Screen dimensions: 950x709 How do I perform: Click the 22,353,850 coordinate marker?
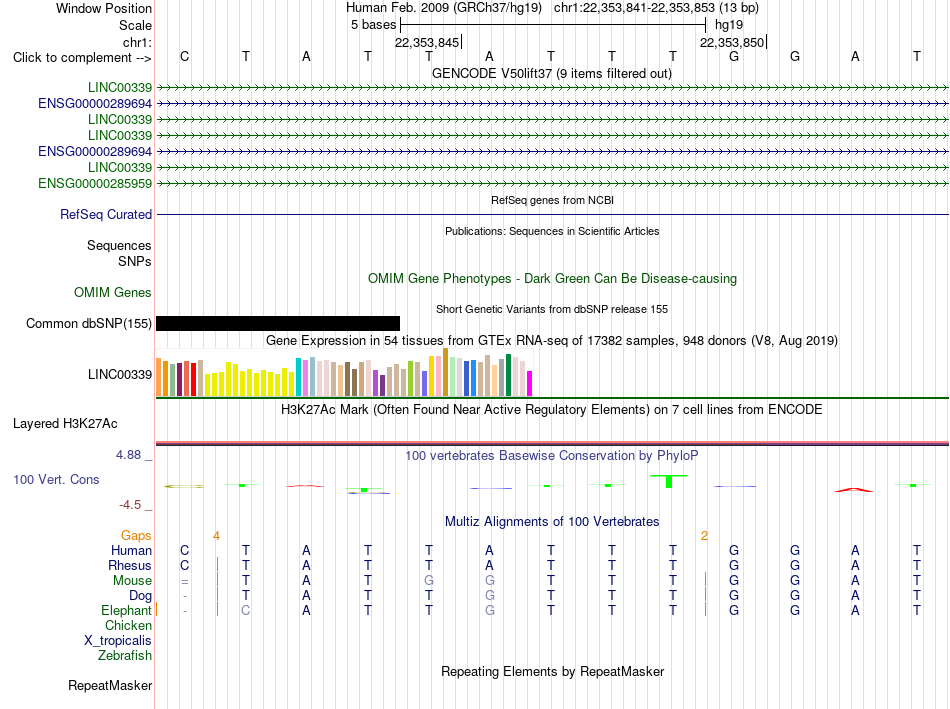tap(732, 42)
